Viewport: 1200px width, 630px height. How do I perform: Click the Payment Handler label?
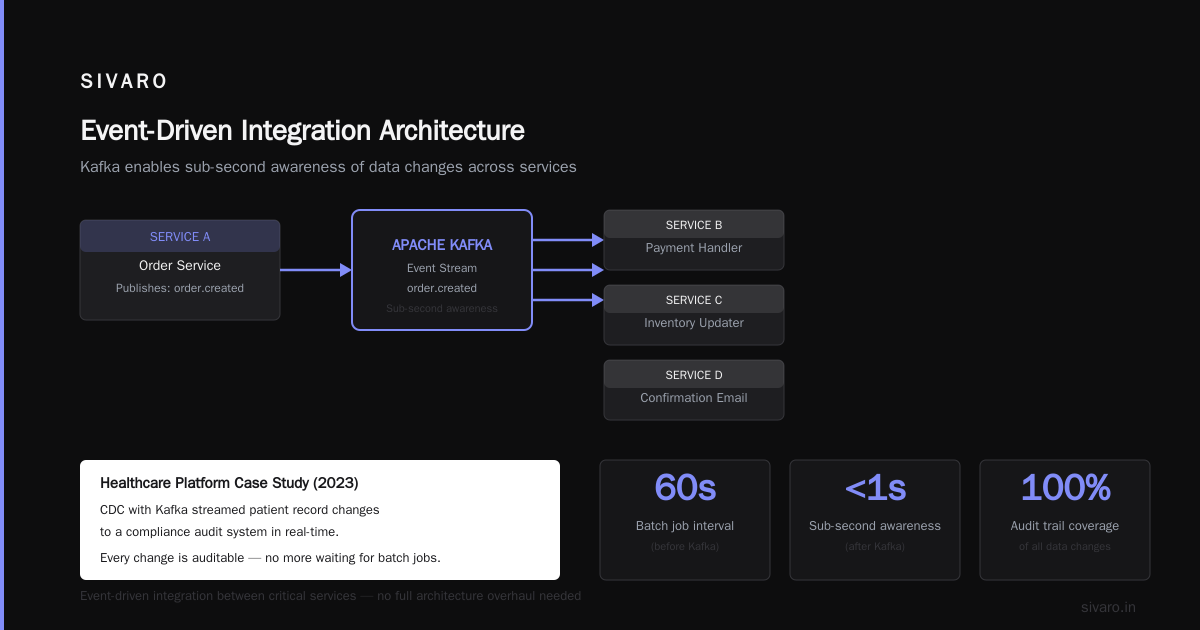point(694,248)
